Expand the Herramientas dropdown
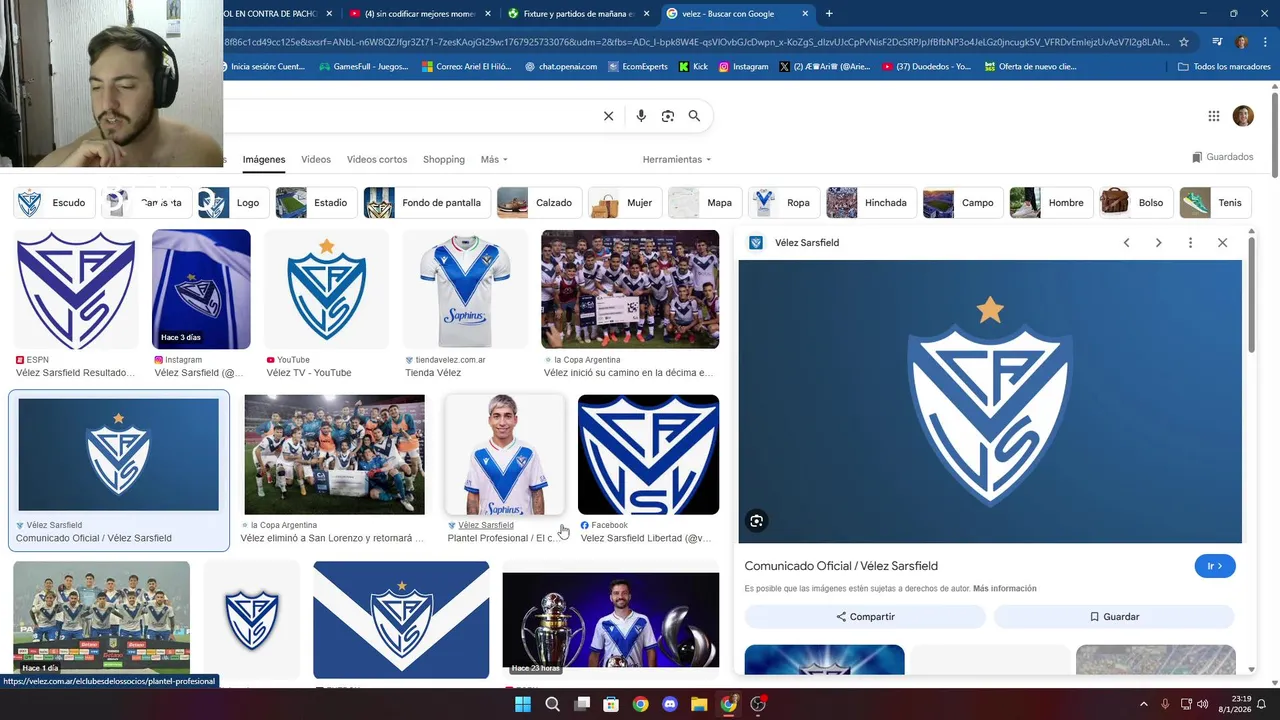This screenshot has height=720, width=1280. click(677, 160)
